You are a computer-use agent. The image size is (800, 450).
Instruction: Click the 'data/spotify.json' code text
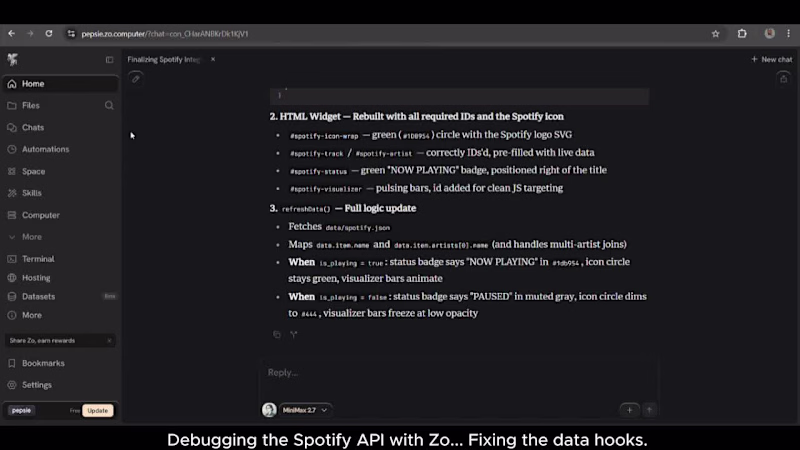coord(358,228)
